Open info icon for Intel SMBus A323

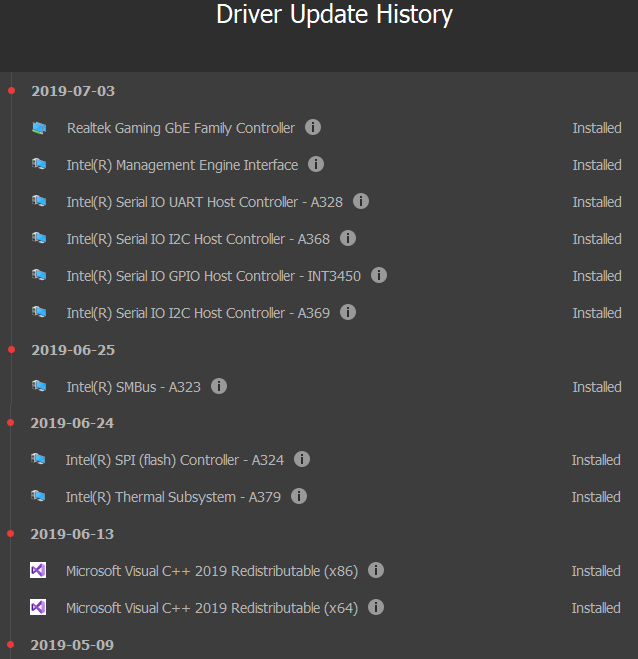(219, 386)
